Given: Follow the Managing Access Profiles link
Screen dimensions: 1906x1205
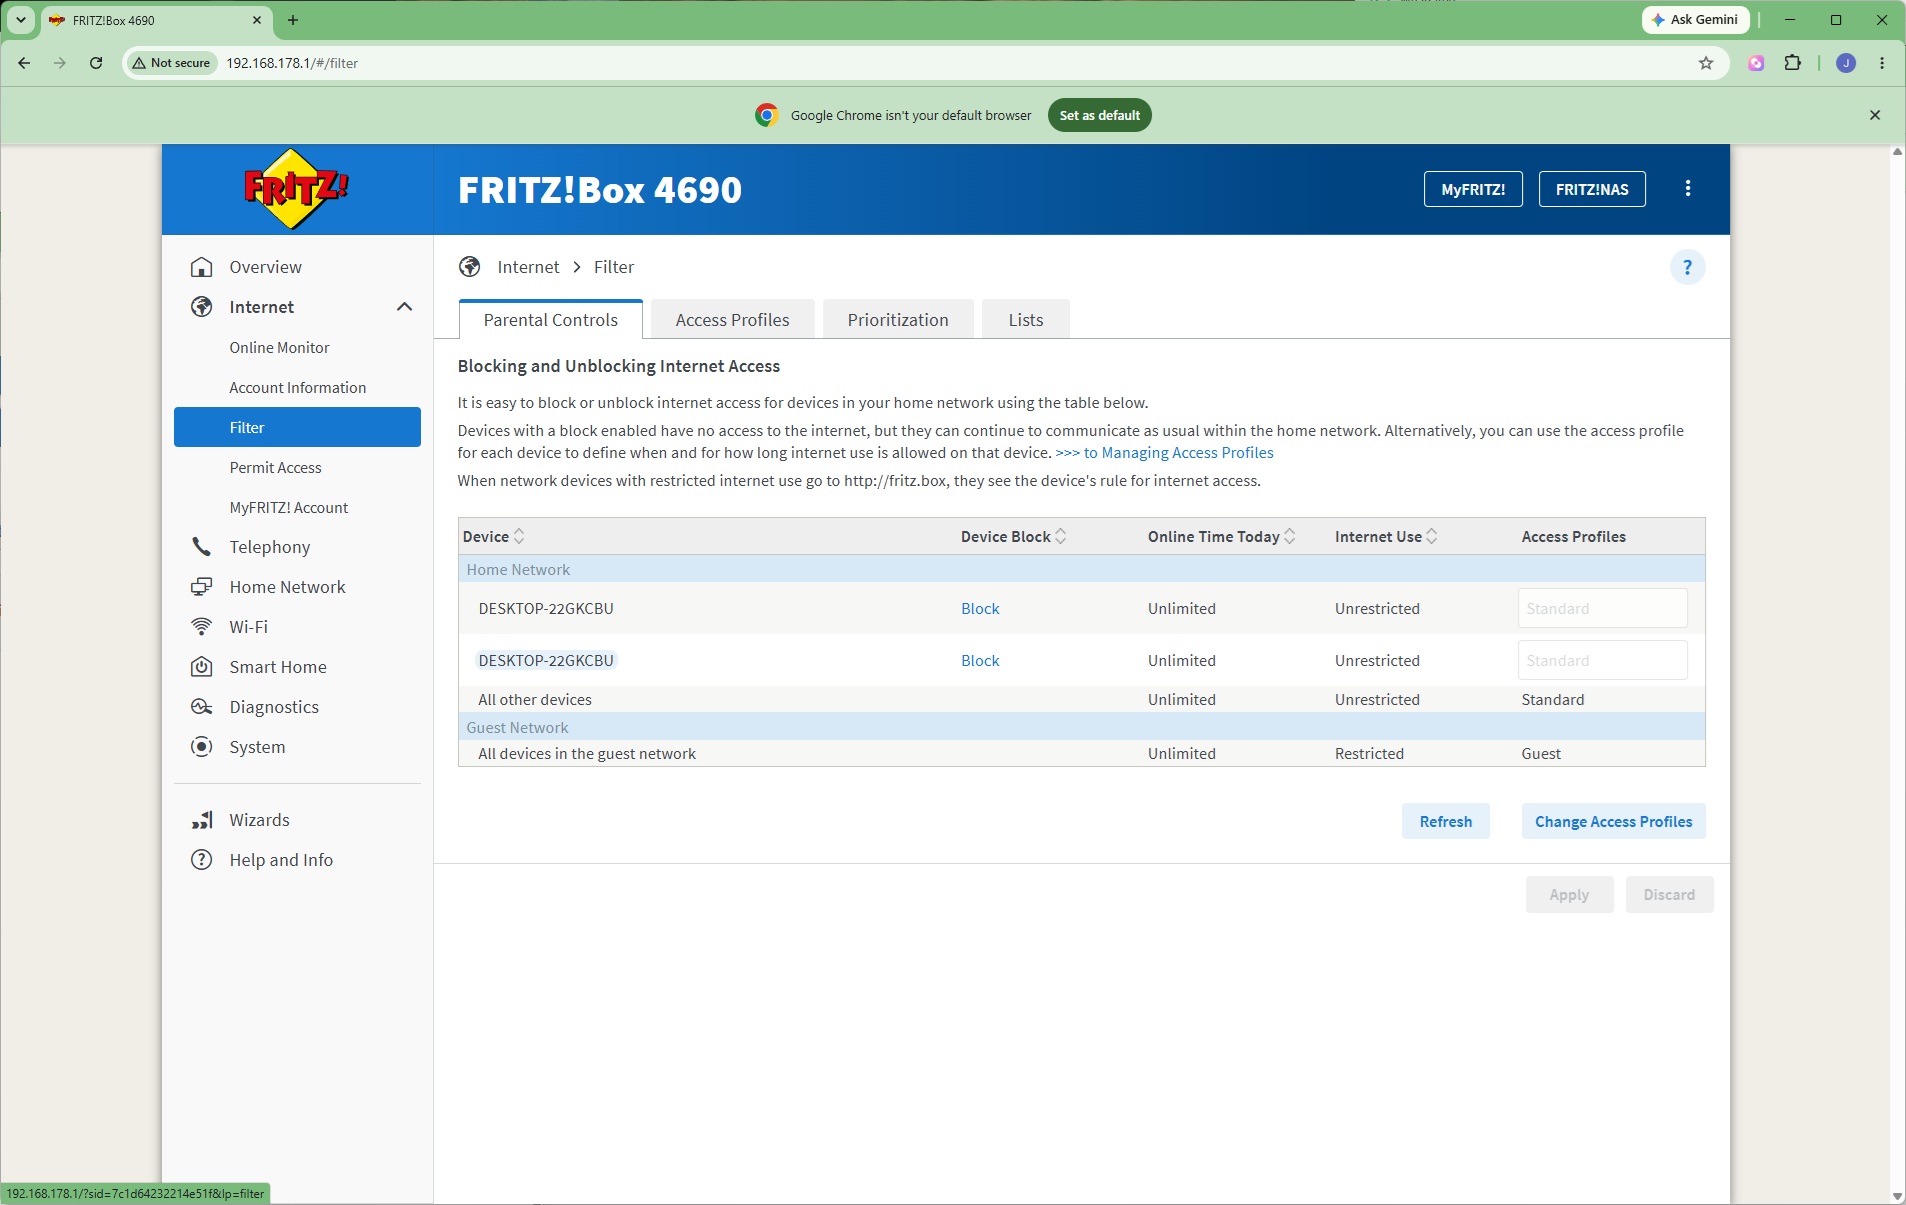Looking at the screenshot, I should [x=1165, y=453].
